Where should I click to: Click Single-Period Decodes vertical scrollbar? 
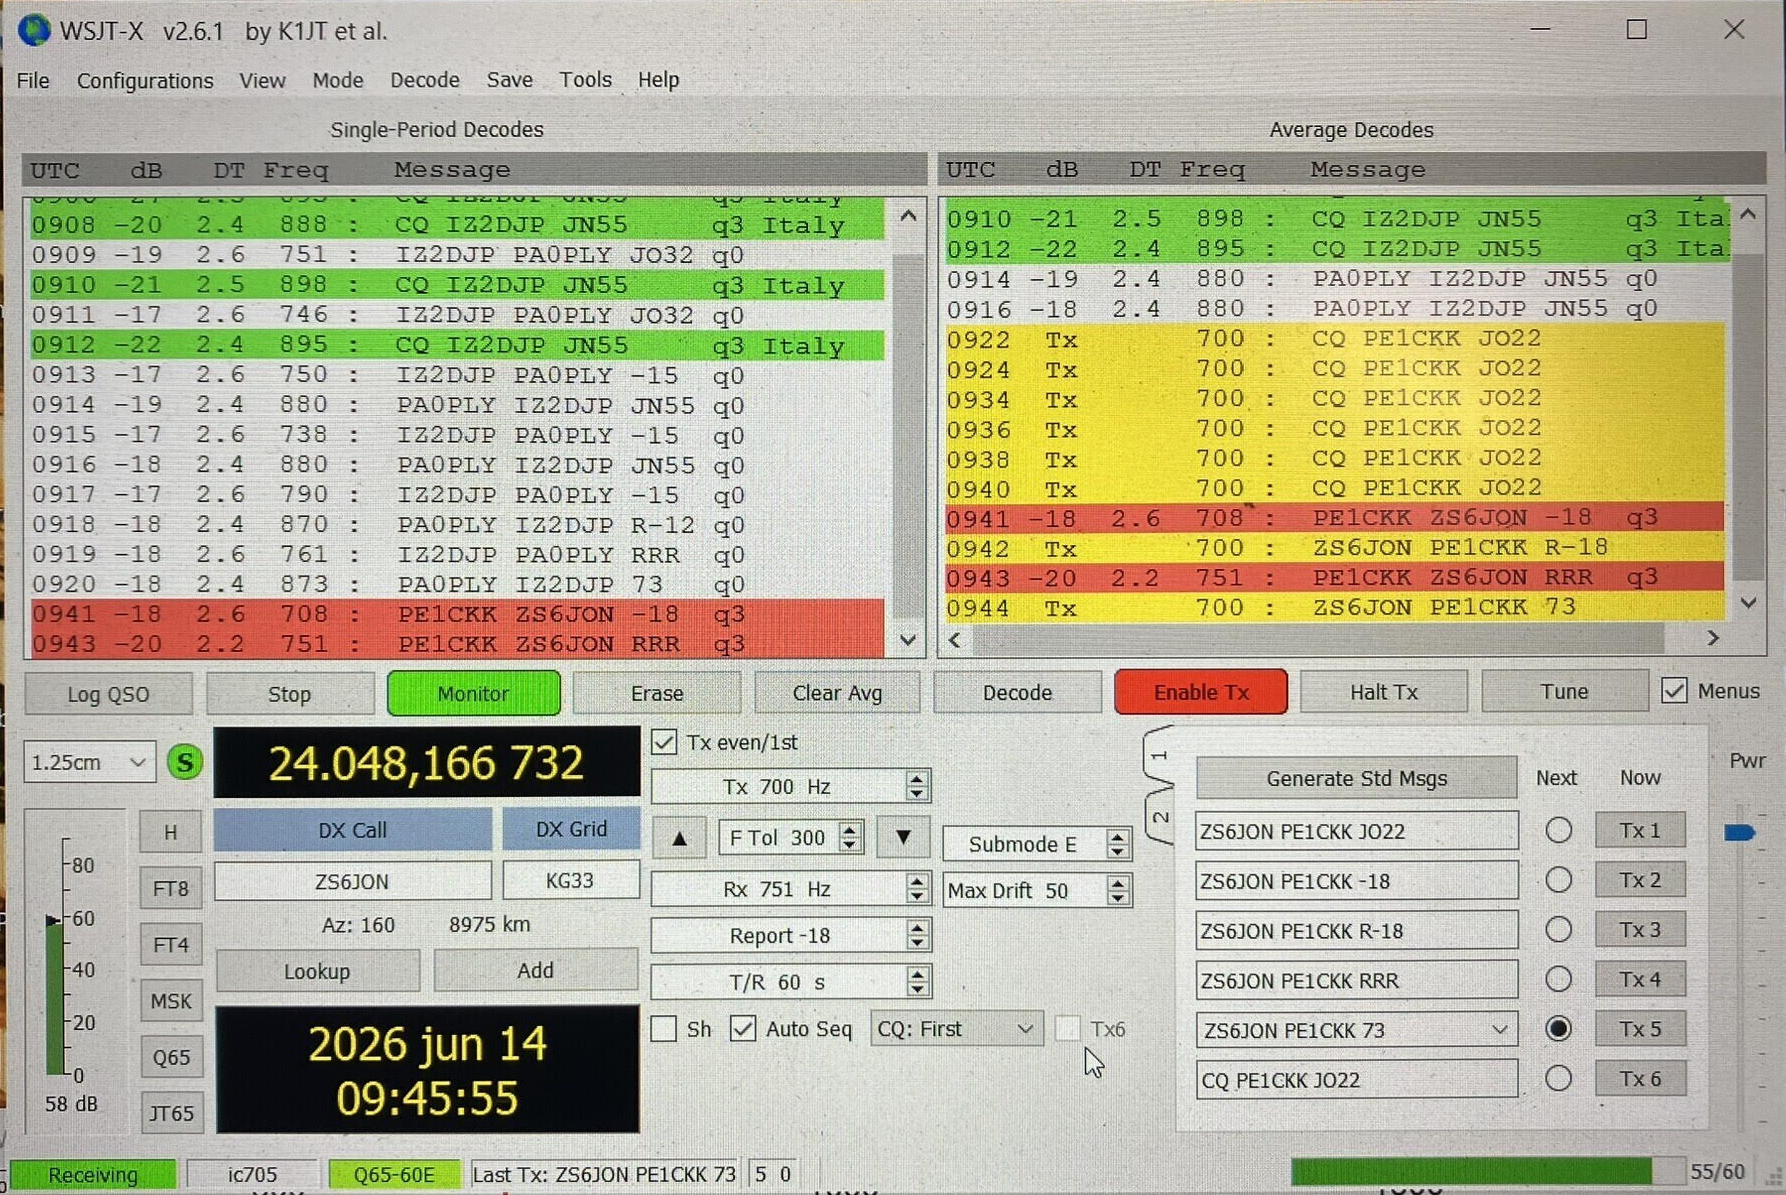pos(908,427)
